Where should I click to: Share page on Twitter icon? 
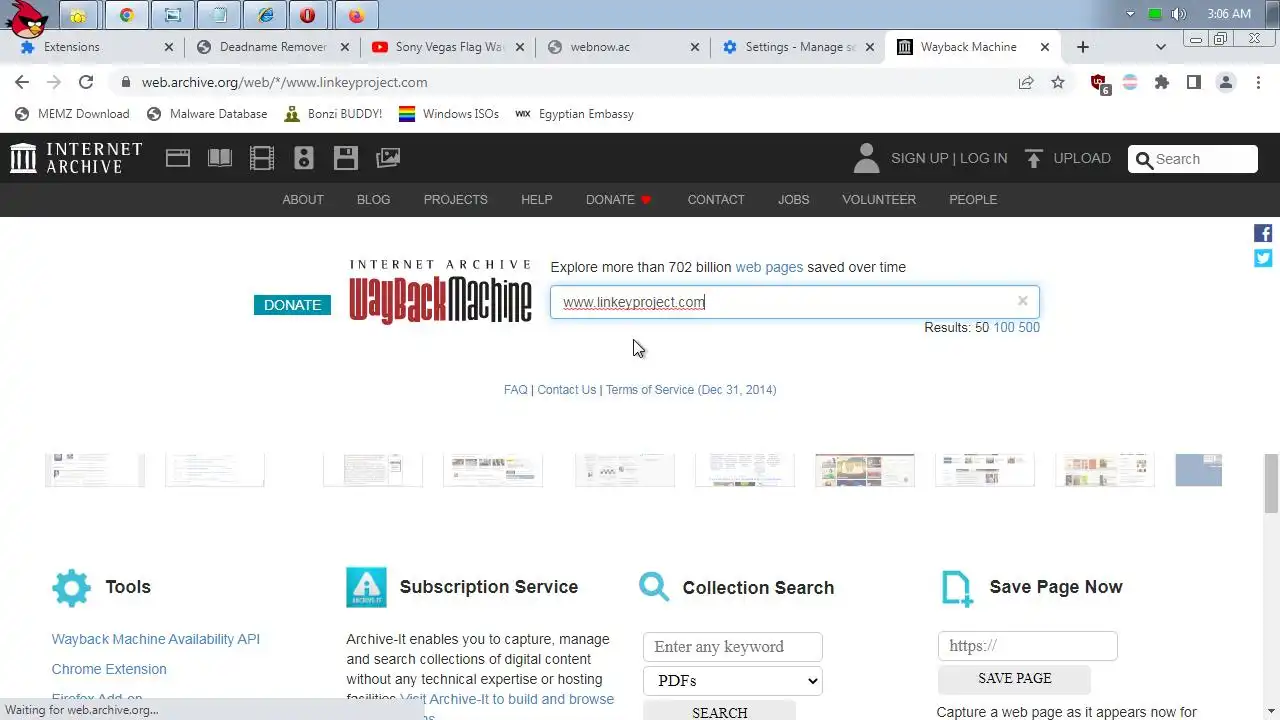(1263, 258)
